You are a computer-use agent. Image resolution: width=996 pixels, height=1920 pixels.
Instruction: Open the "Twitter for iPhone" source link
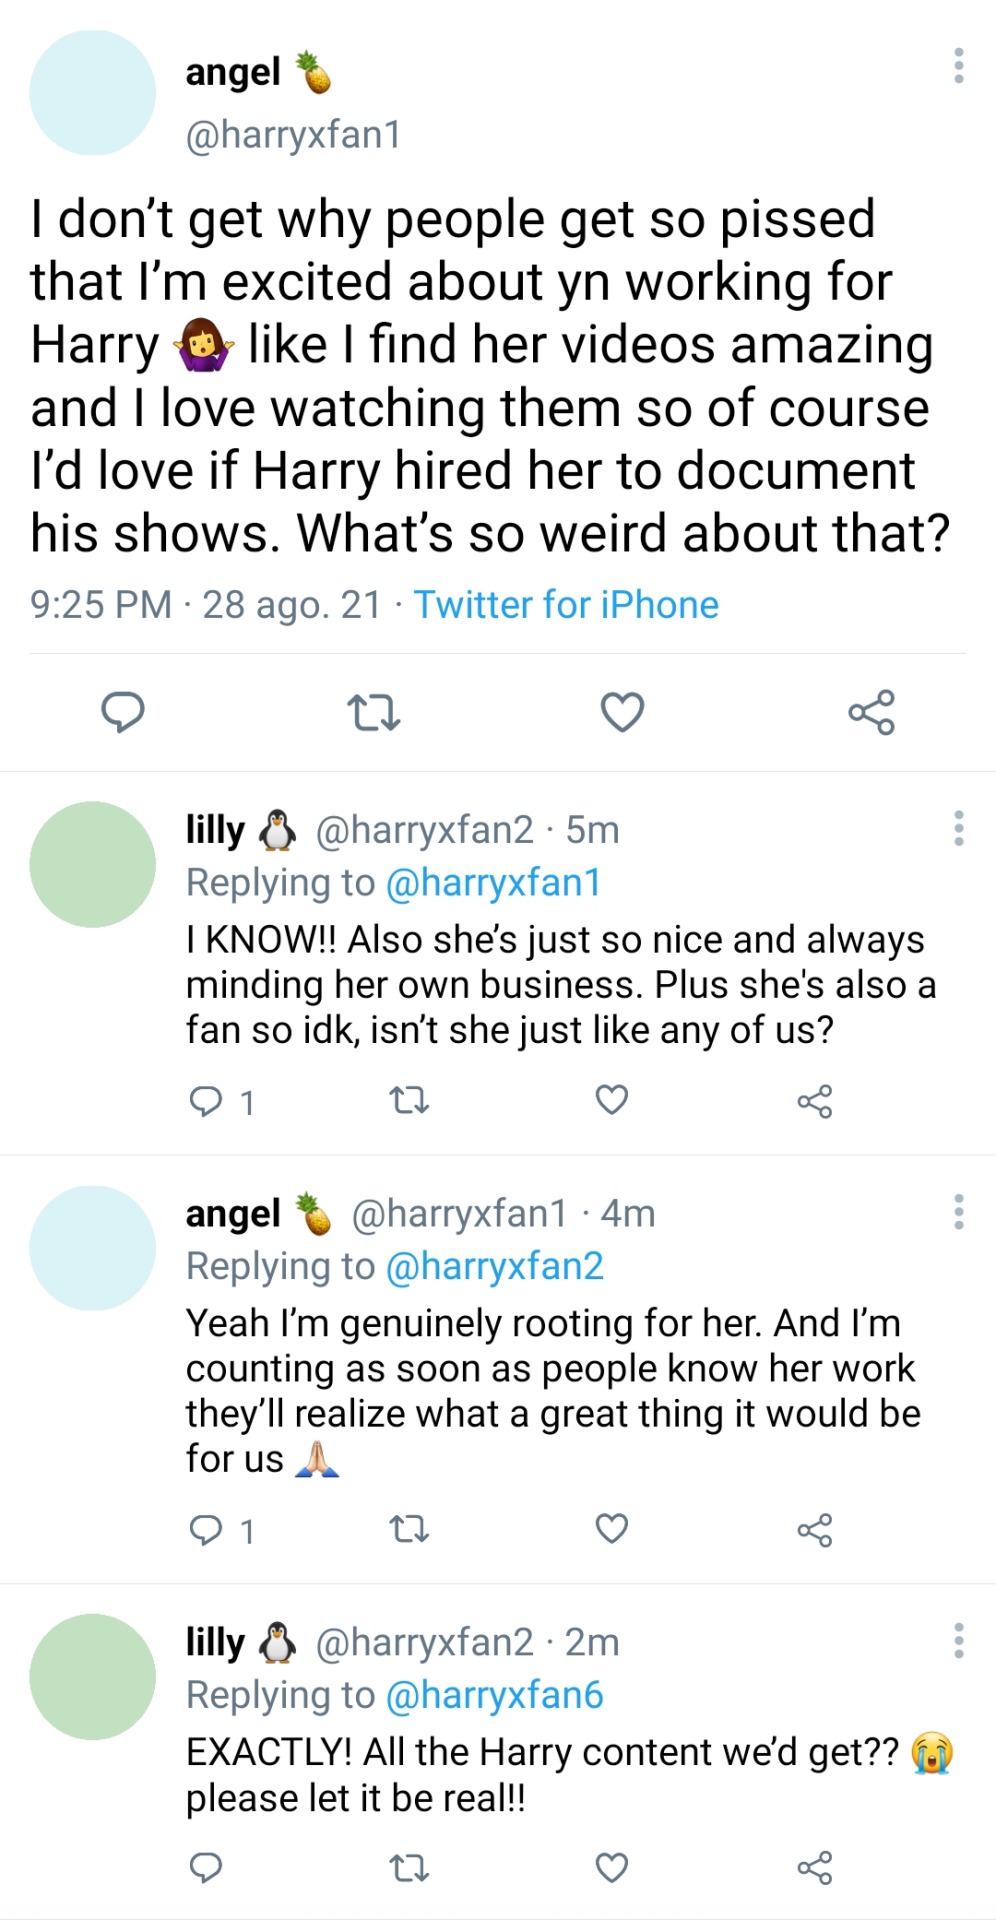click(x=566, y=605)
